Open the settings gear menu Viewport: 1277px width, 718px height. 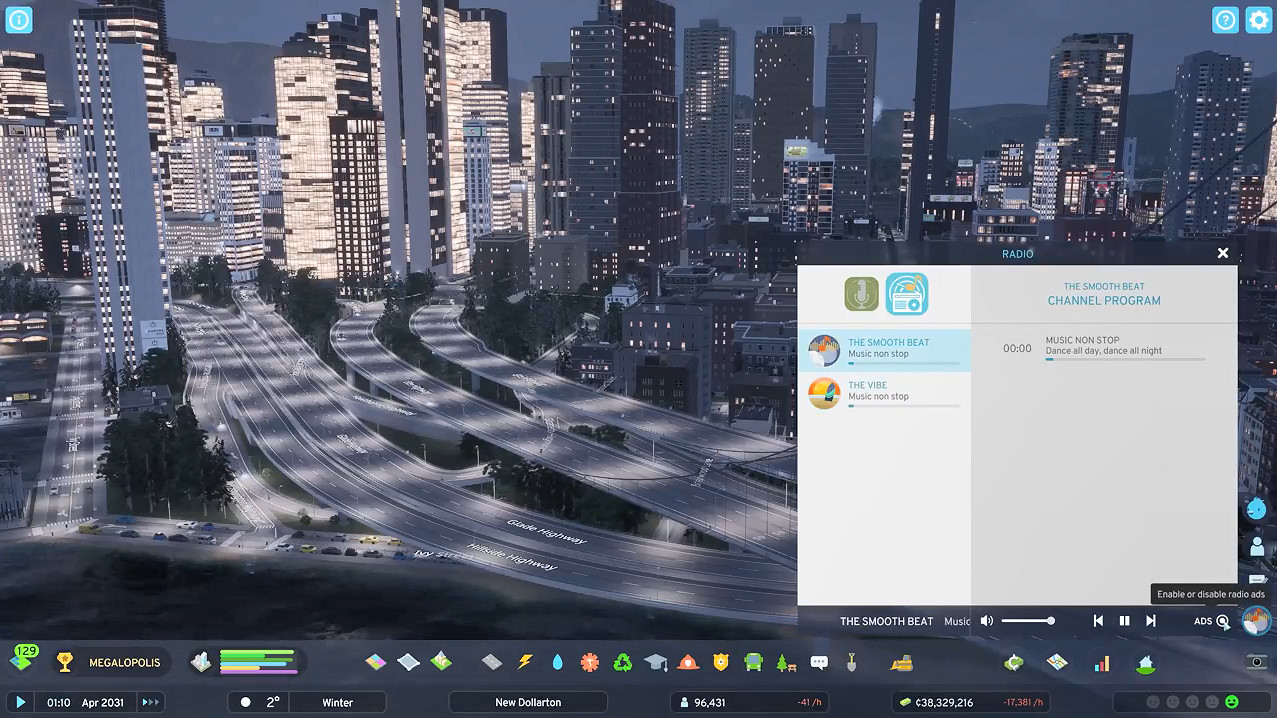tap(1258, 20)
